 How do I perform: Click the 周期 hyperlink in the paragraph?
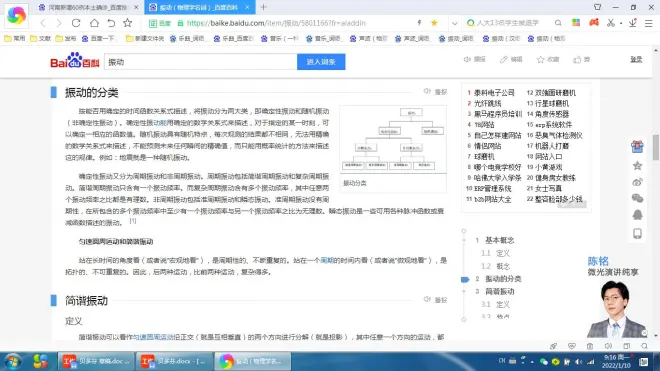[x=327, y=261]
